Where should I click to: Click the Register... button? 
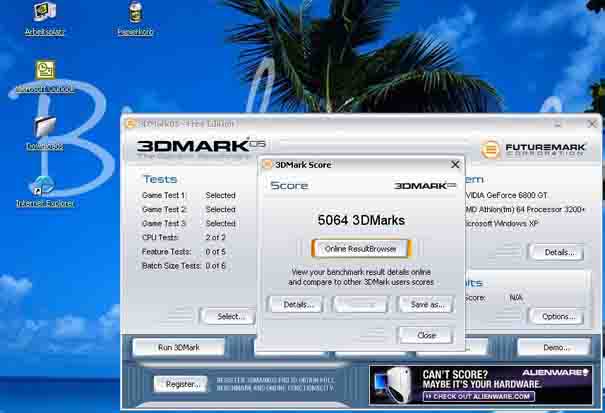click(181, 384)
